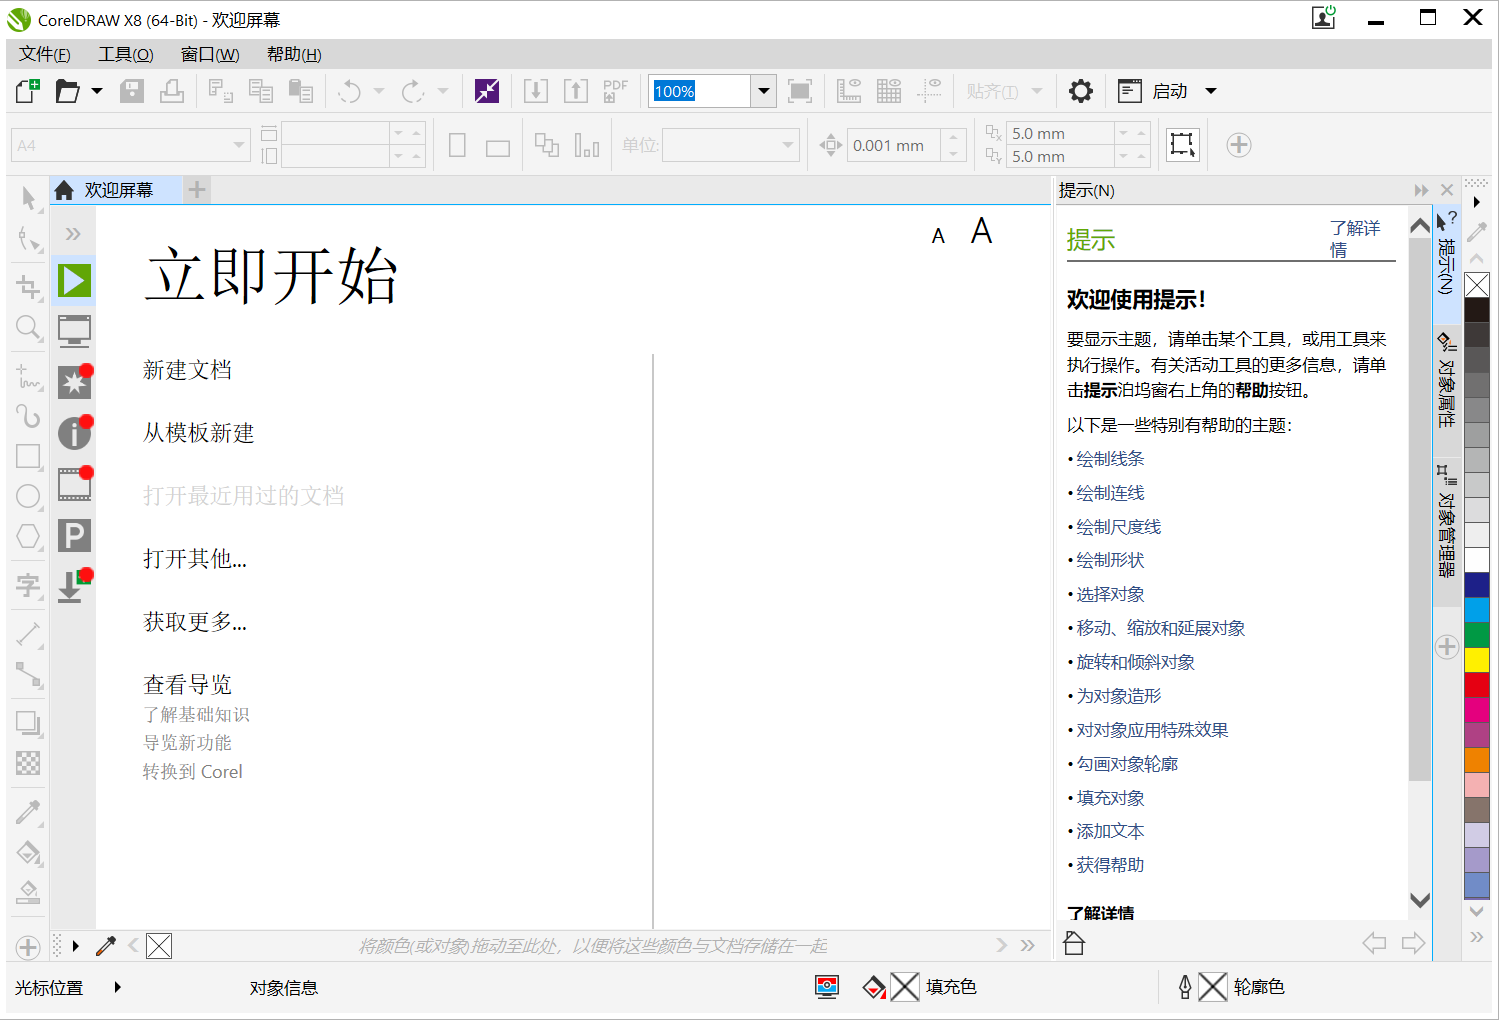The width and height of the screenshot is (1499, 1020).
Task: Select the Color Eyedropper tool
Action: (28, 812)
